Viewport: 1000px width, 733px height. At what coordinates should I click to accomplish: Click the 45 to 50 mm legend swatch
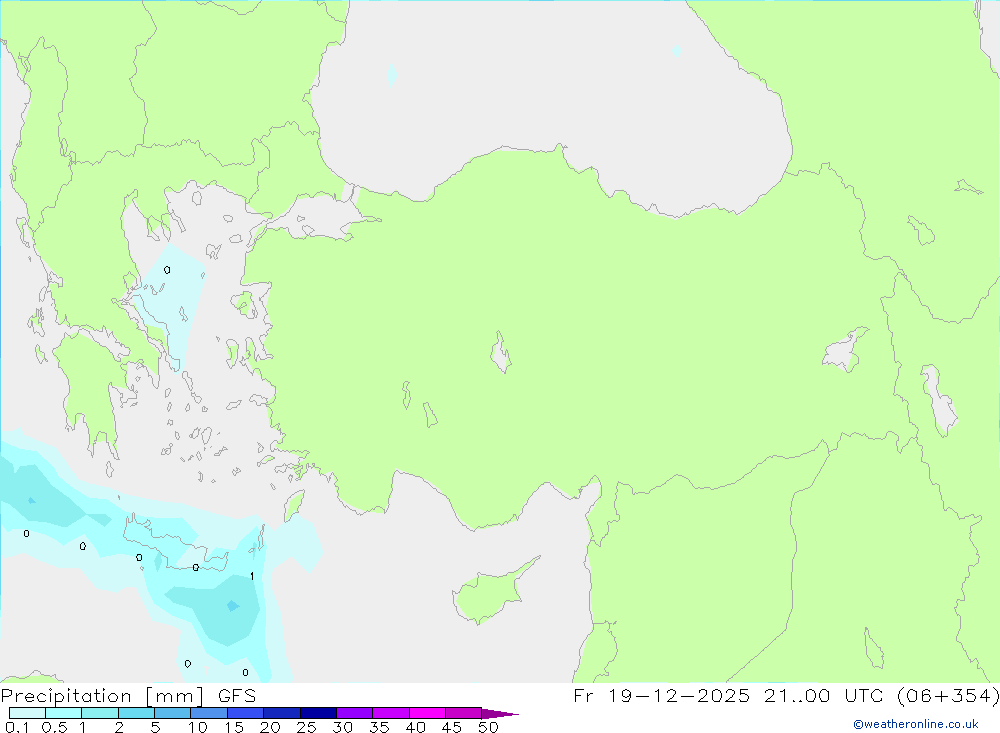click(x=464, y=713)
